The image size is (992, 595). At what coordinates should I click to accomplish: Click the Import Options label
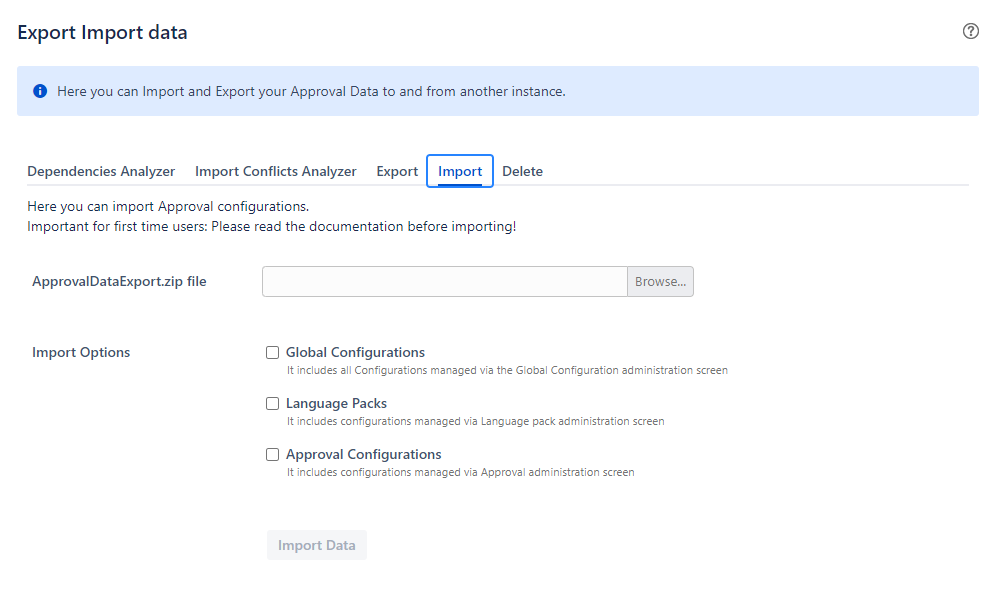pyautogui.click(x=81, y=353)
